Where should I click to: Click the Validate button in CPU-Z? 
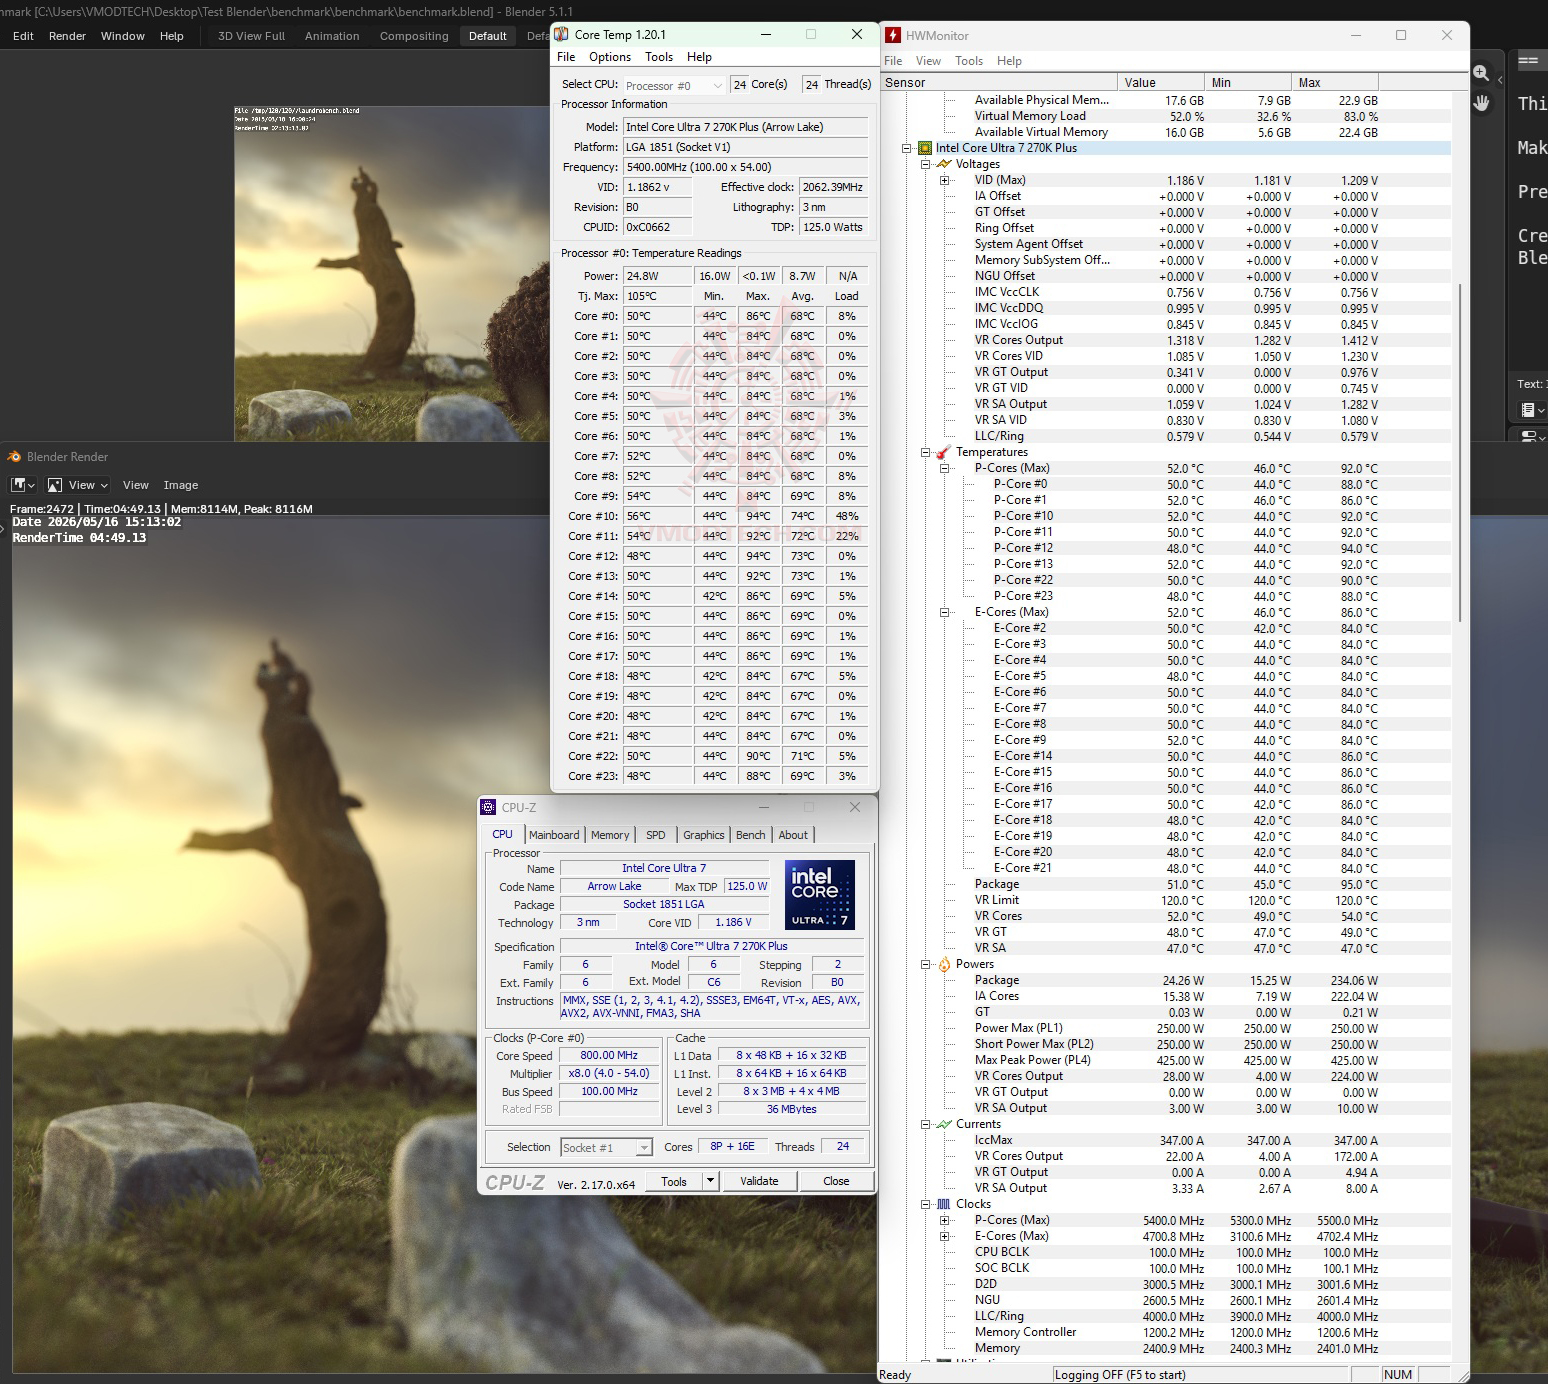[x=759, y=1181]
